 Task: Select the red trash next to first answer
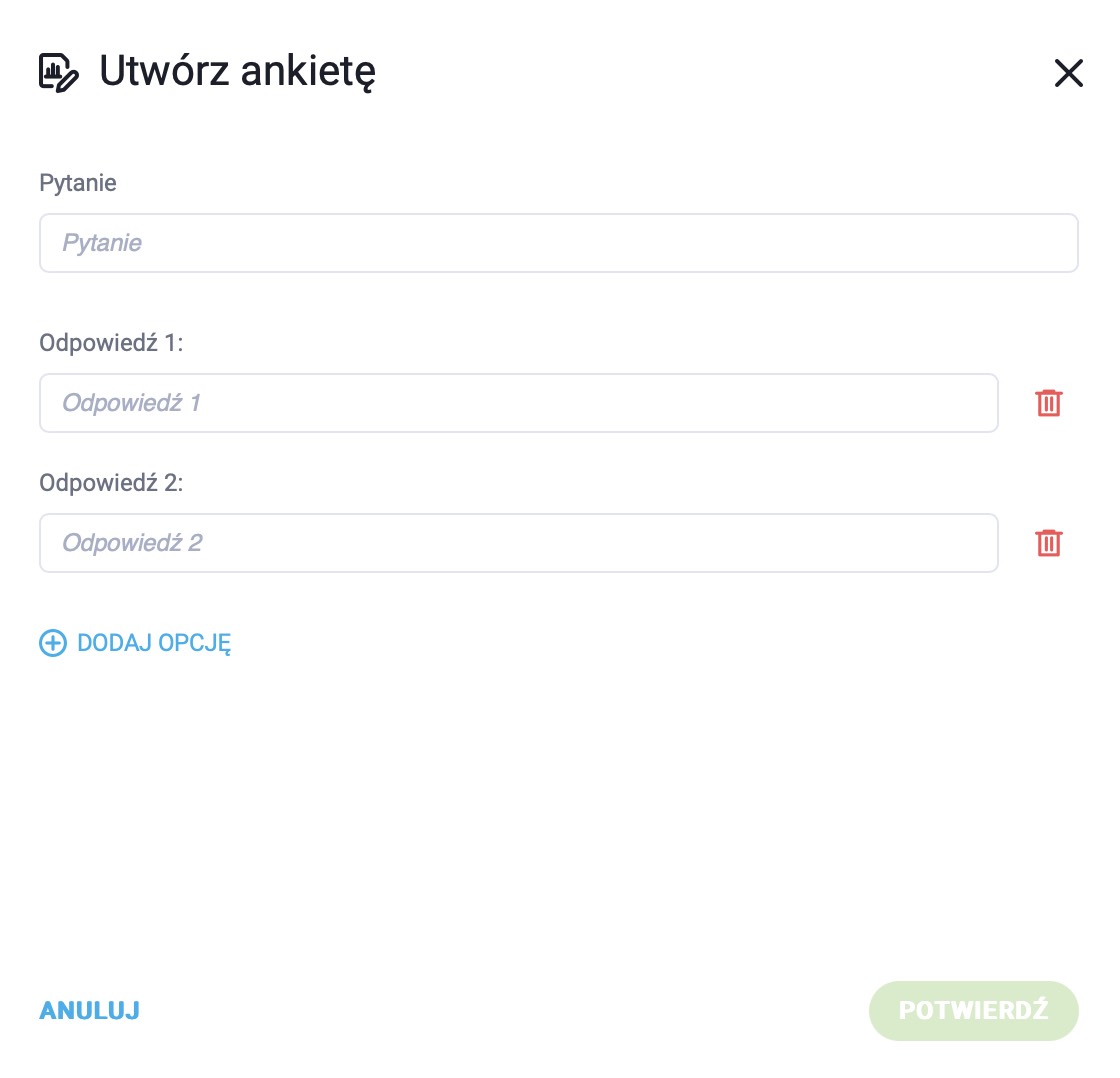[x=1049, y=403]
